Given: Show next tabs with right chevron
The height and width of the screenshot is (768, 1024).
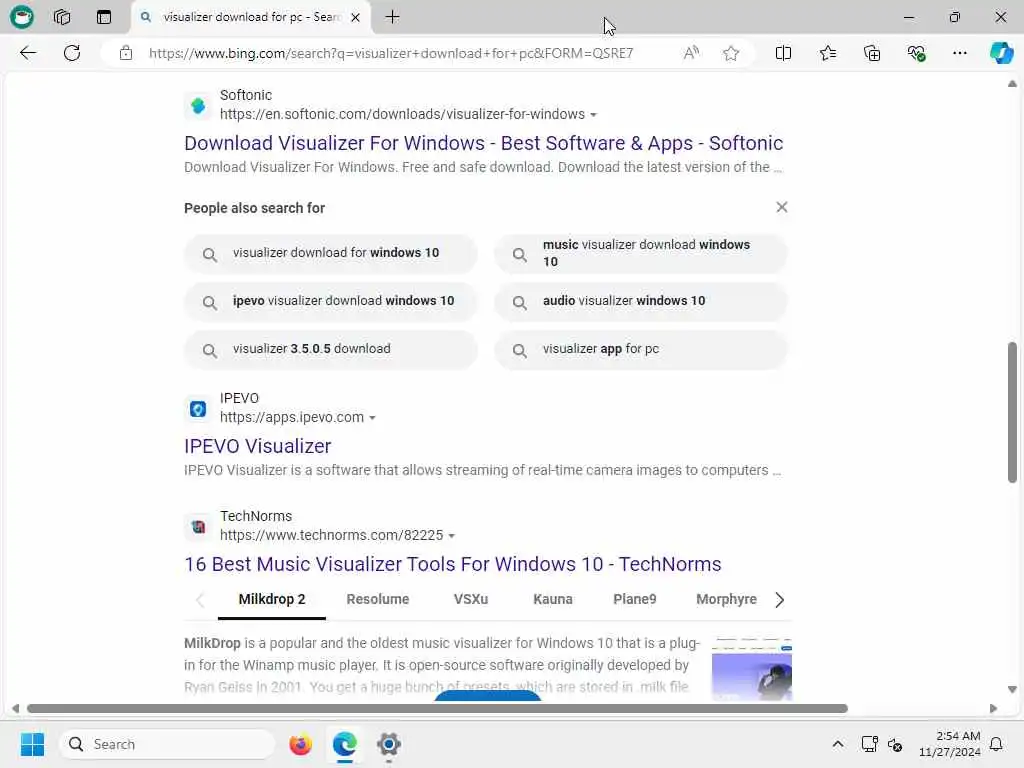Looking at the screenshot, I should click(779, 600).
